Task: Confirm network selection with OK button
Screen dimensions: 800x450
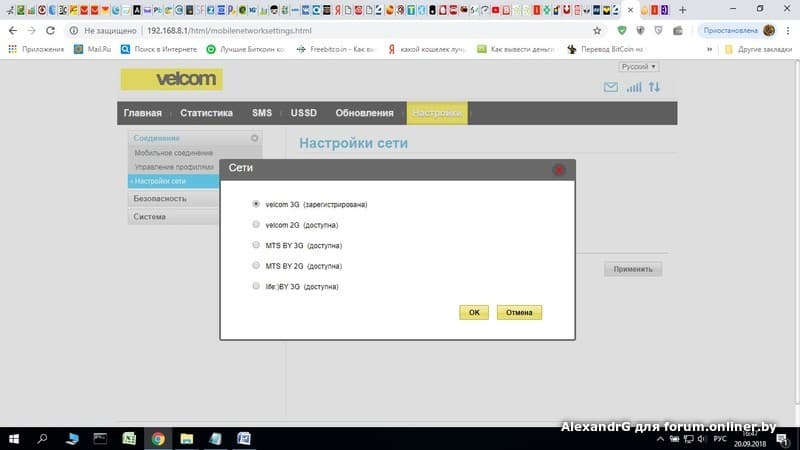Action: [x=473, y=312]
